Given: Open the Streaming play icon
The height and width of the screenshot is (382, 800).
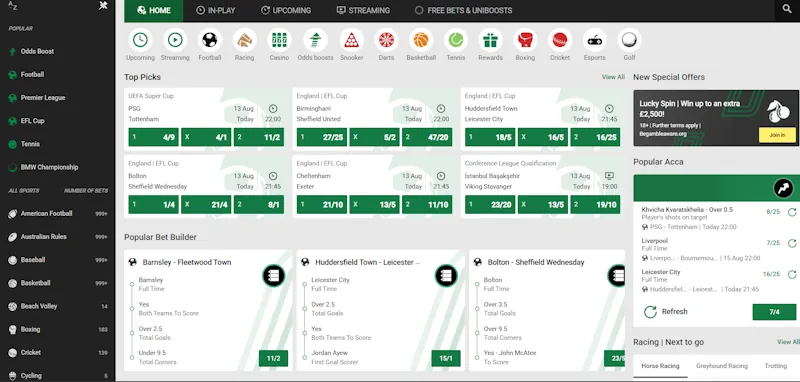Looking at the screenshot, I should click(x=175, y=40).
